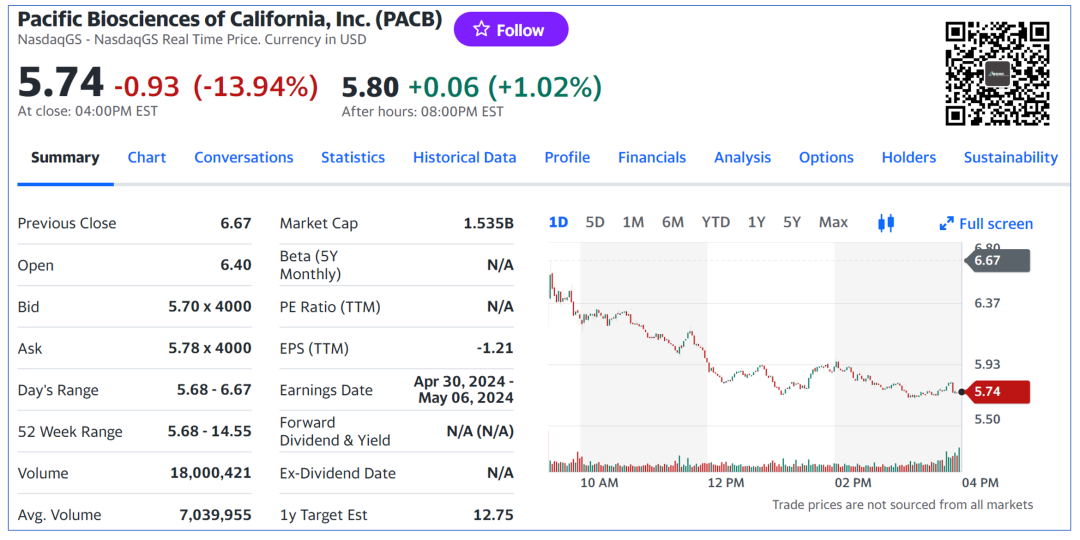Show the YTD chart range

pyautogui.click(x=715, y=222)
